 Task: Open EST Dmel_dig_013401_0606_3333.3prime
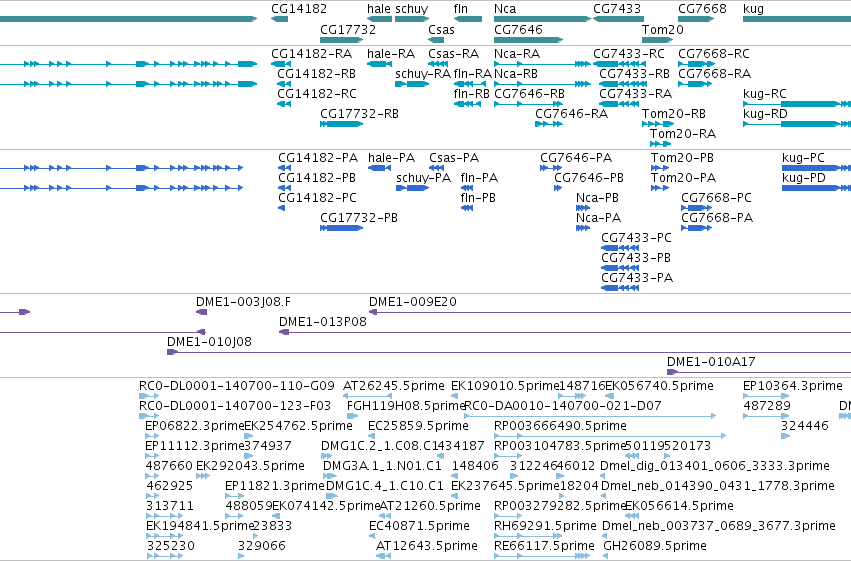(x=715, y=467)
